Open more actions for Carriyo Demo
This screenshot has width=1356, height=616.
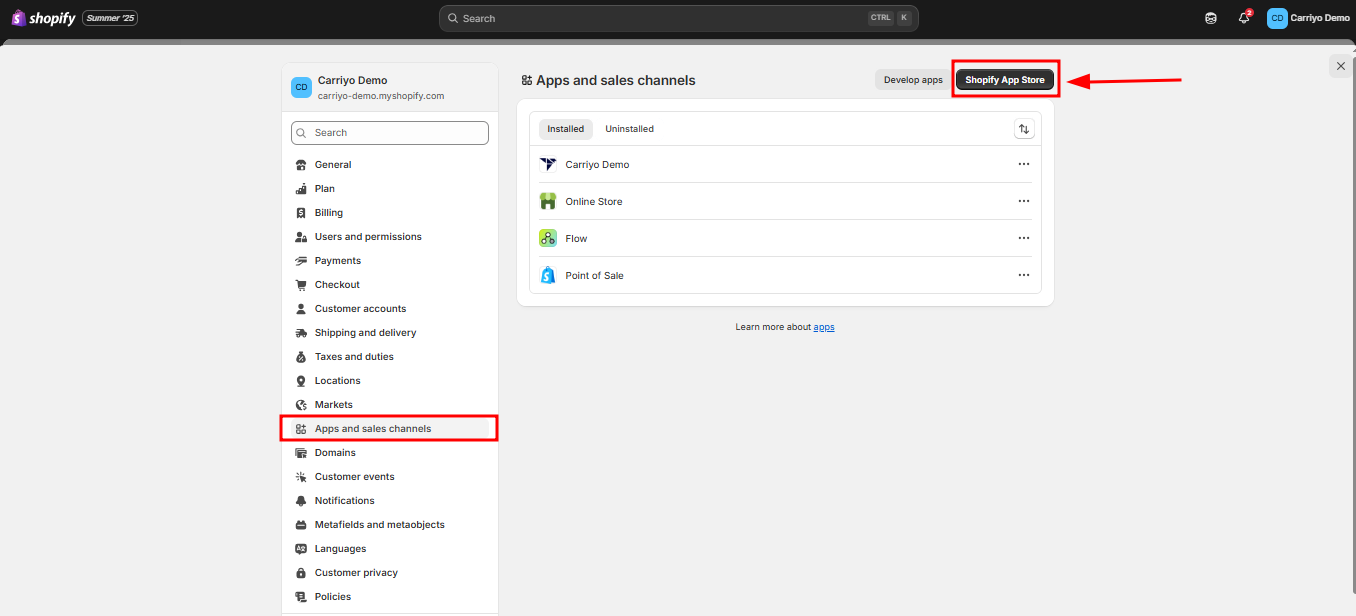point(1024,164)
